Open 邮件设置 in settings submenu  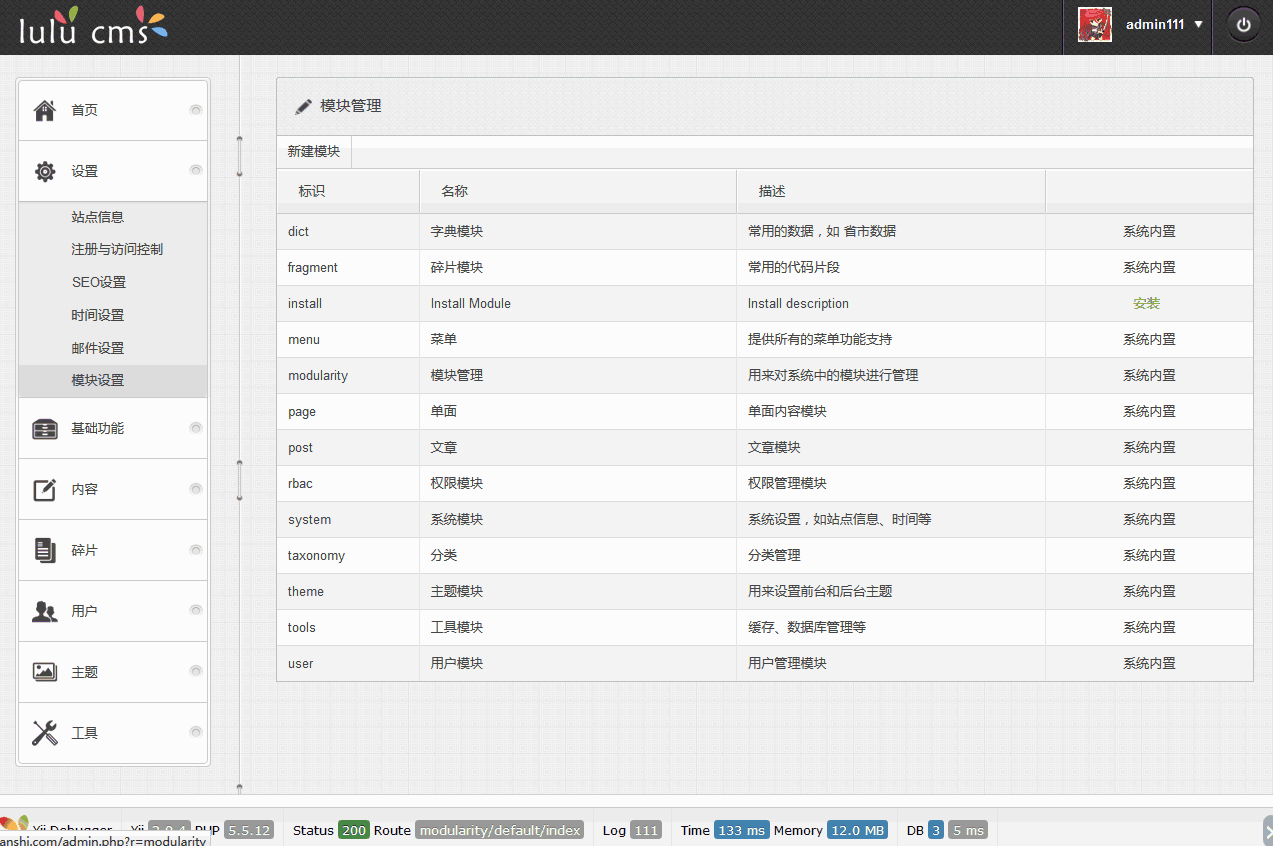98,348
